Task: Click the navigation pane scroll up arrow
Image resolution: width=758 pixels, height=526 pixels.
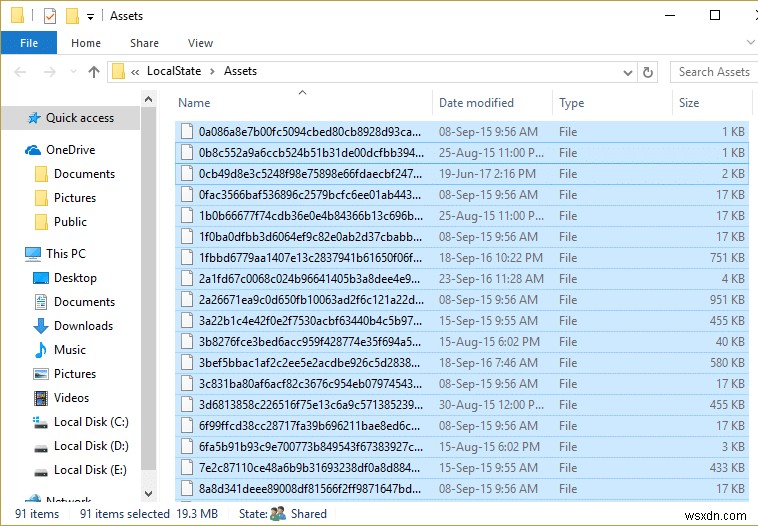Action: tap(148, 100)
